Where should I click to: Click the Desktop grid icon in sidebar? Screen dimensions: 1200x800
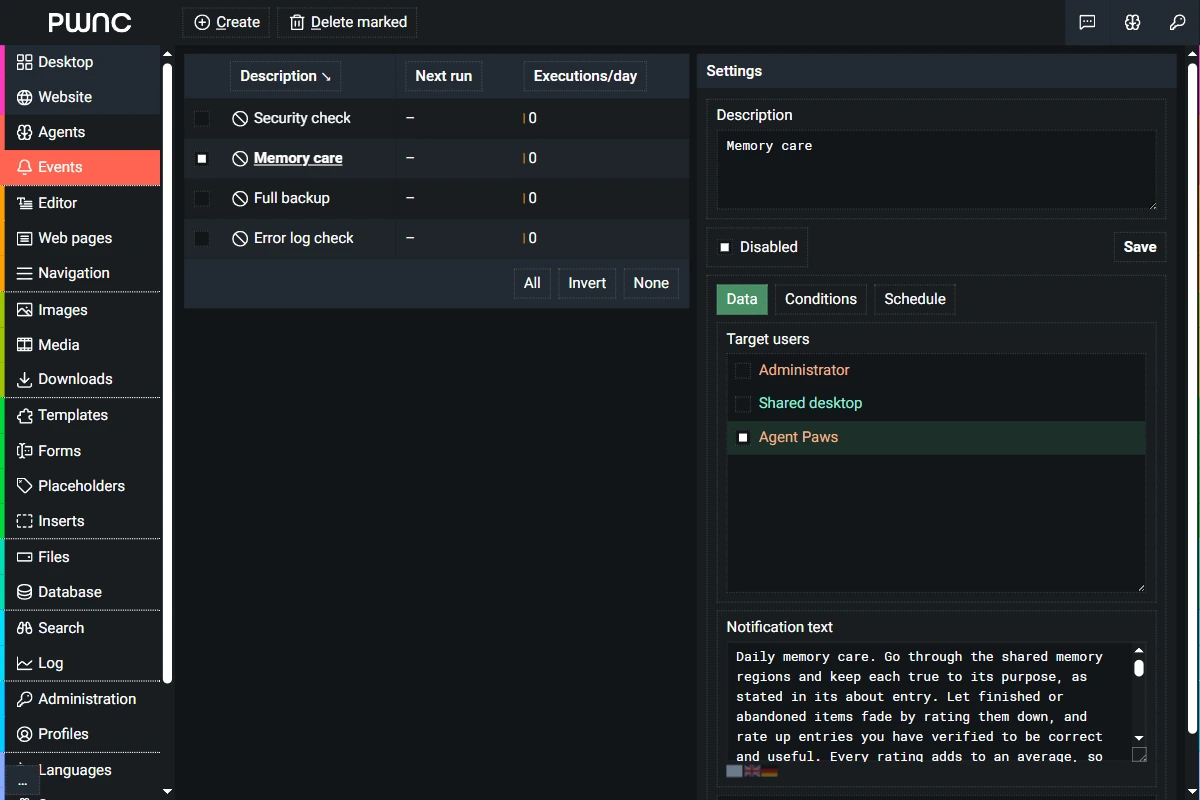pos(25,62)
